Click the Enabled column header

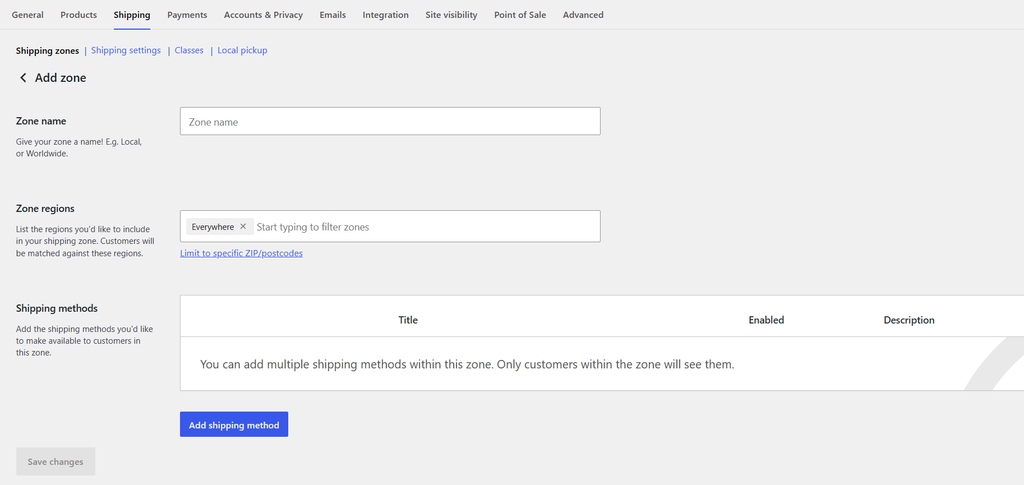766,320
